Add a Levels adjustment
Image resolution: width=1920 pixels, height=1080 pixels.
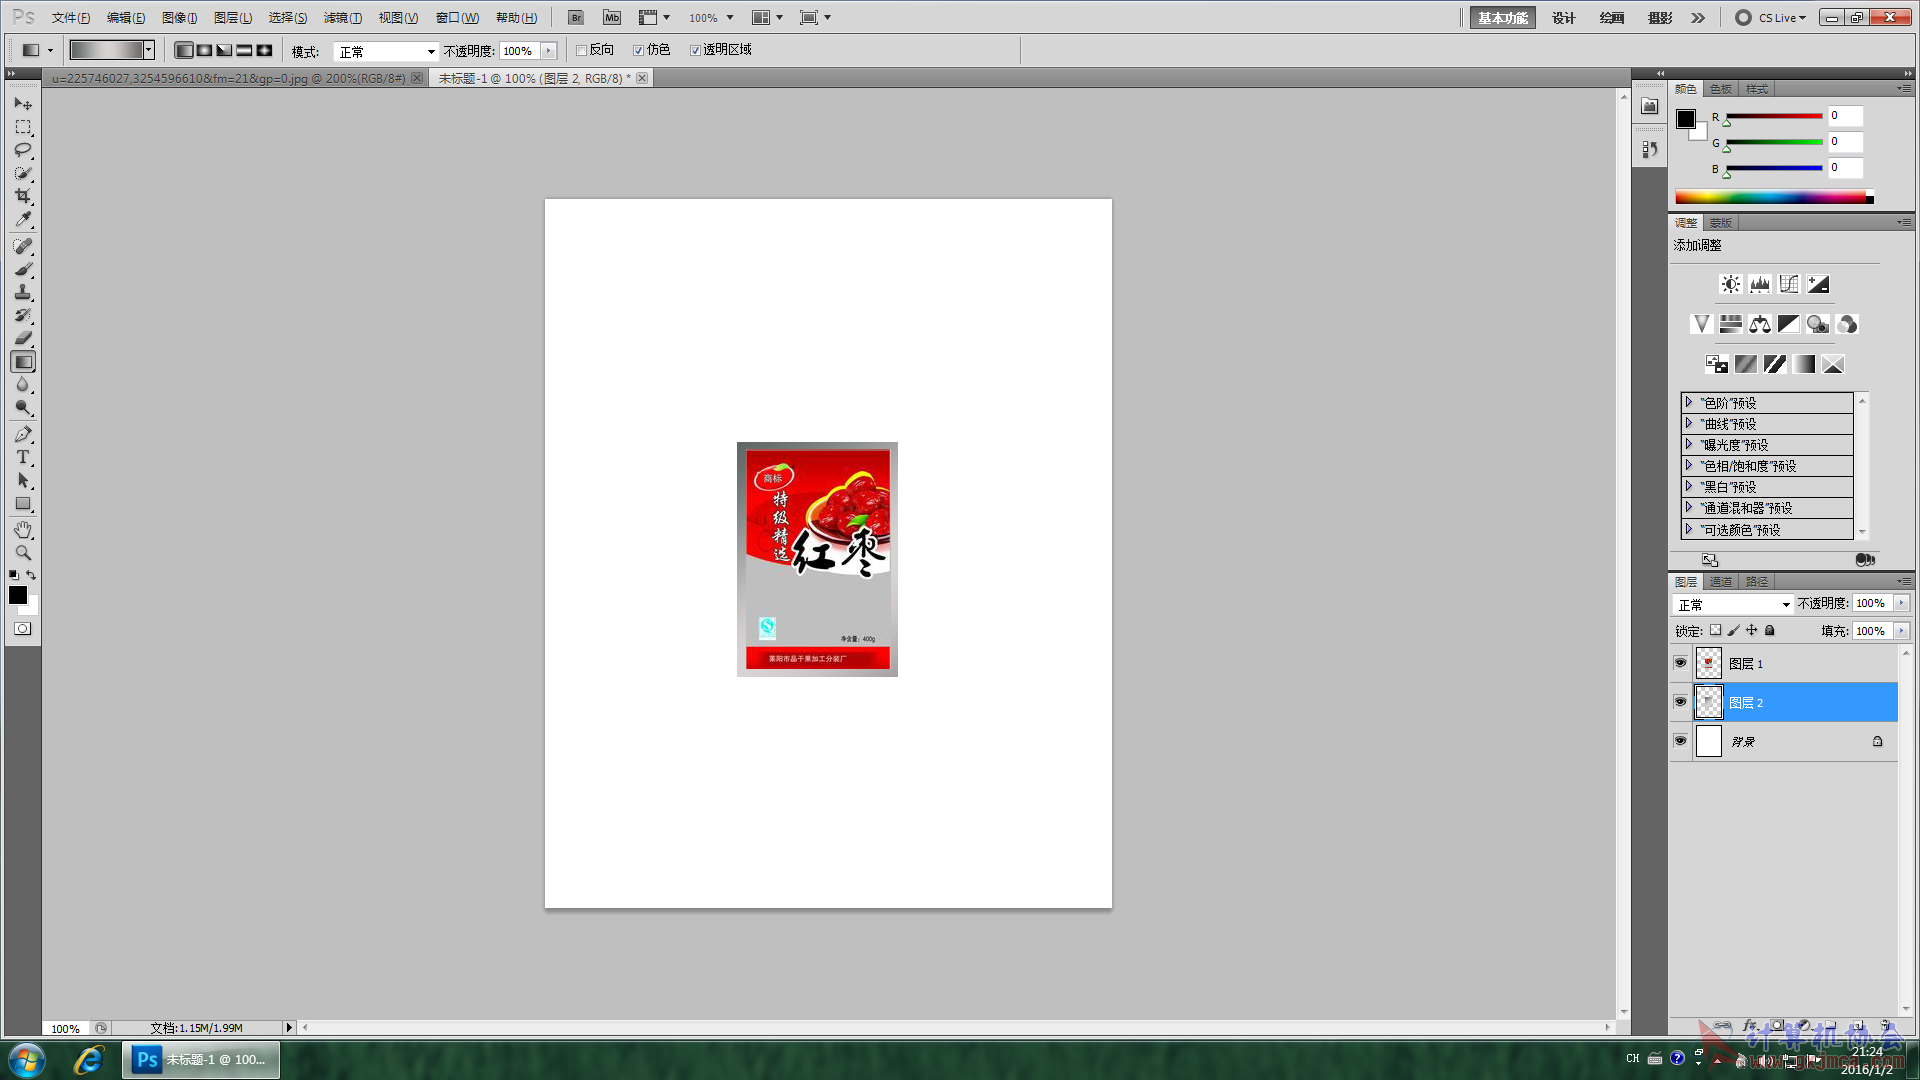point(1759,284)
